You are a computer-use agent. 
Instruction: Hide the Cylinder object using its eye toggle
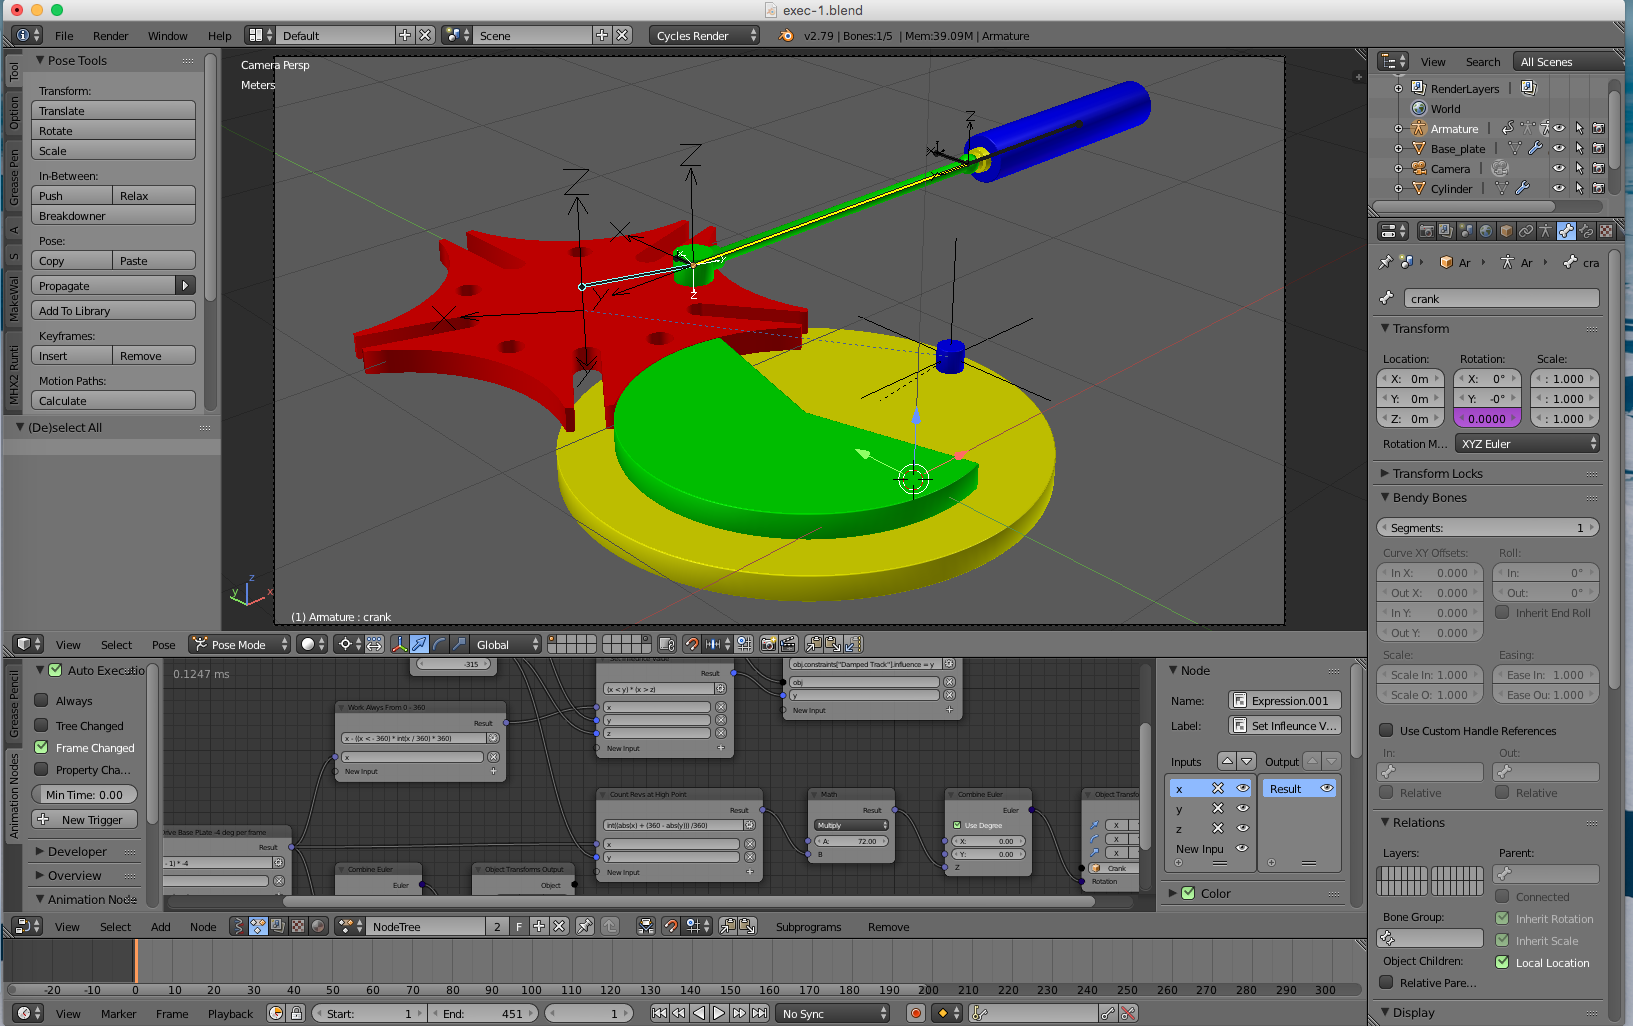tap(1560, 188)
